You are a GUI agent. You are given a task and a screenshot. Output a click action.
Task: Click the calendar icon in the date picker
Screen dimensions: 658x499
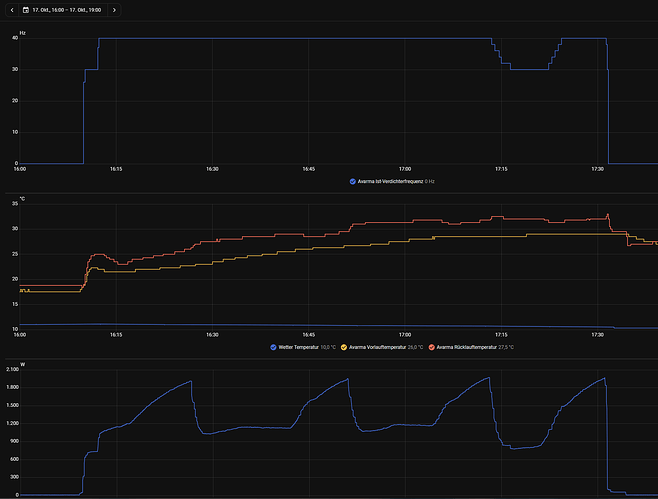[x=26, y=10]
